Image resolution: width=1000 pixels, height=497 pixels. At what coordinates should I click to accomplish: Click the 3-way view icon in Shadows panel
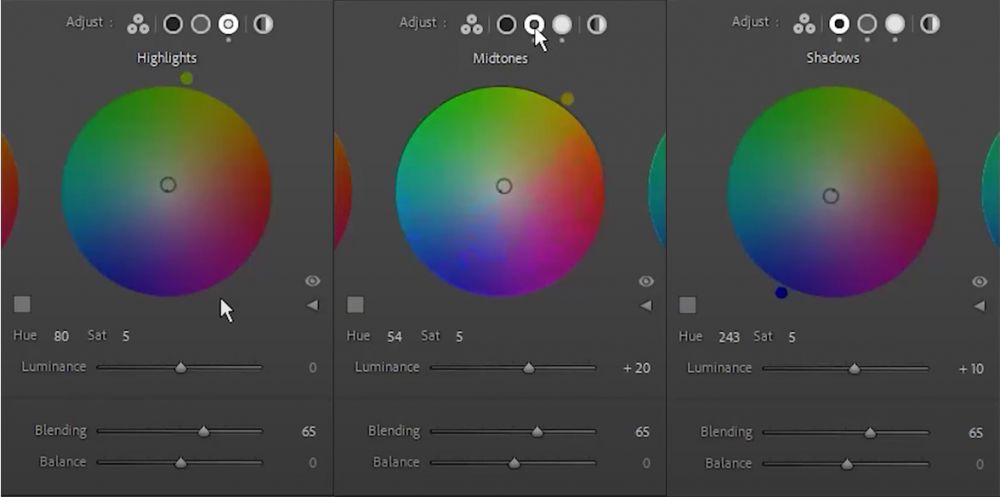(x=804, y=23)
